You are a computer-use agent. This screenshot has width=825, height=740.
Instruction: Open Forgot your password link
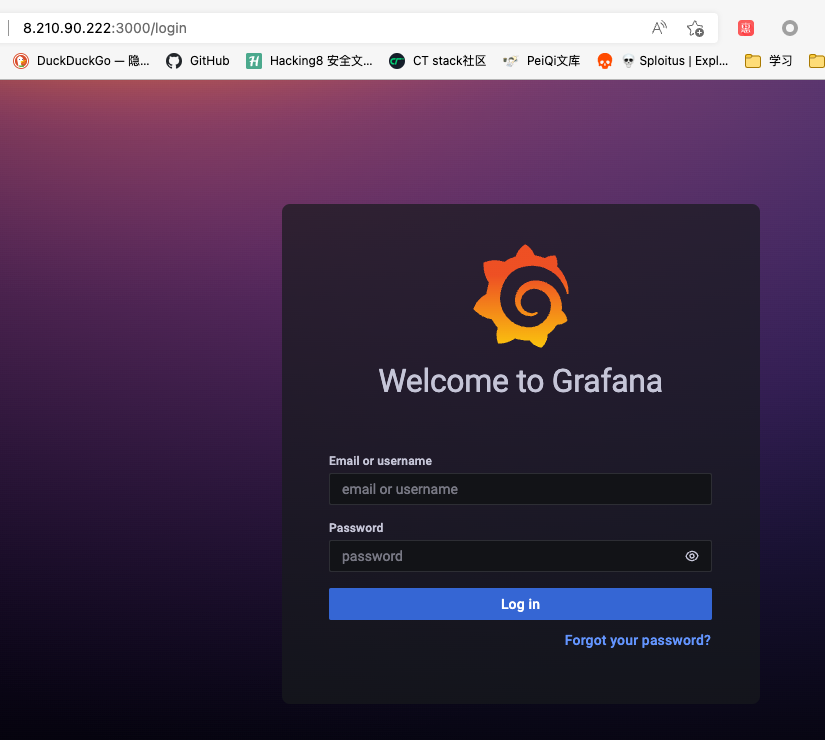coord(637,640)
